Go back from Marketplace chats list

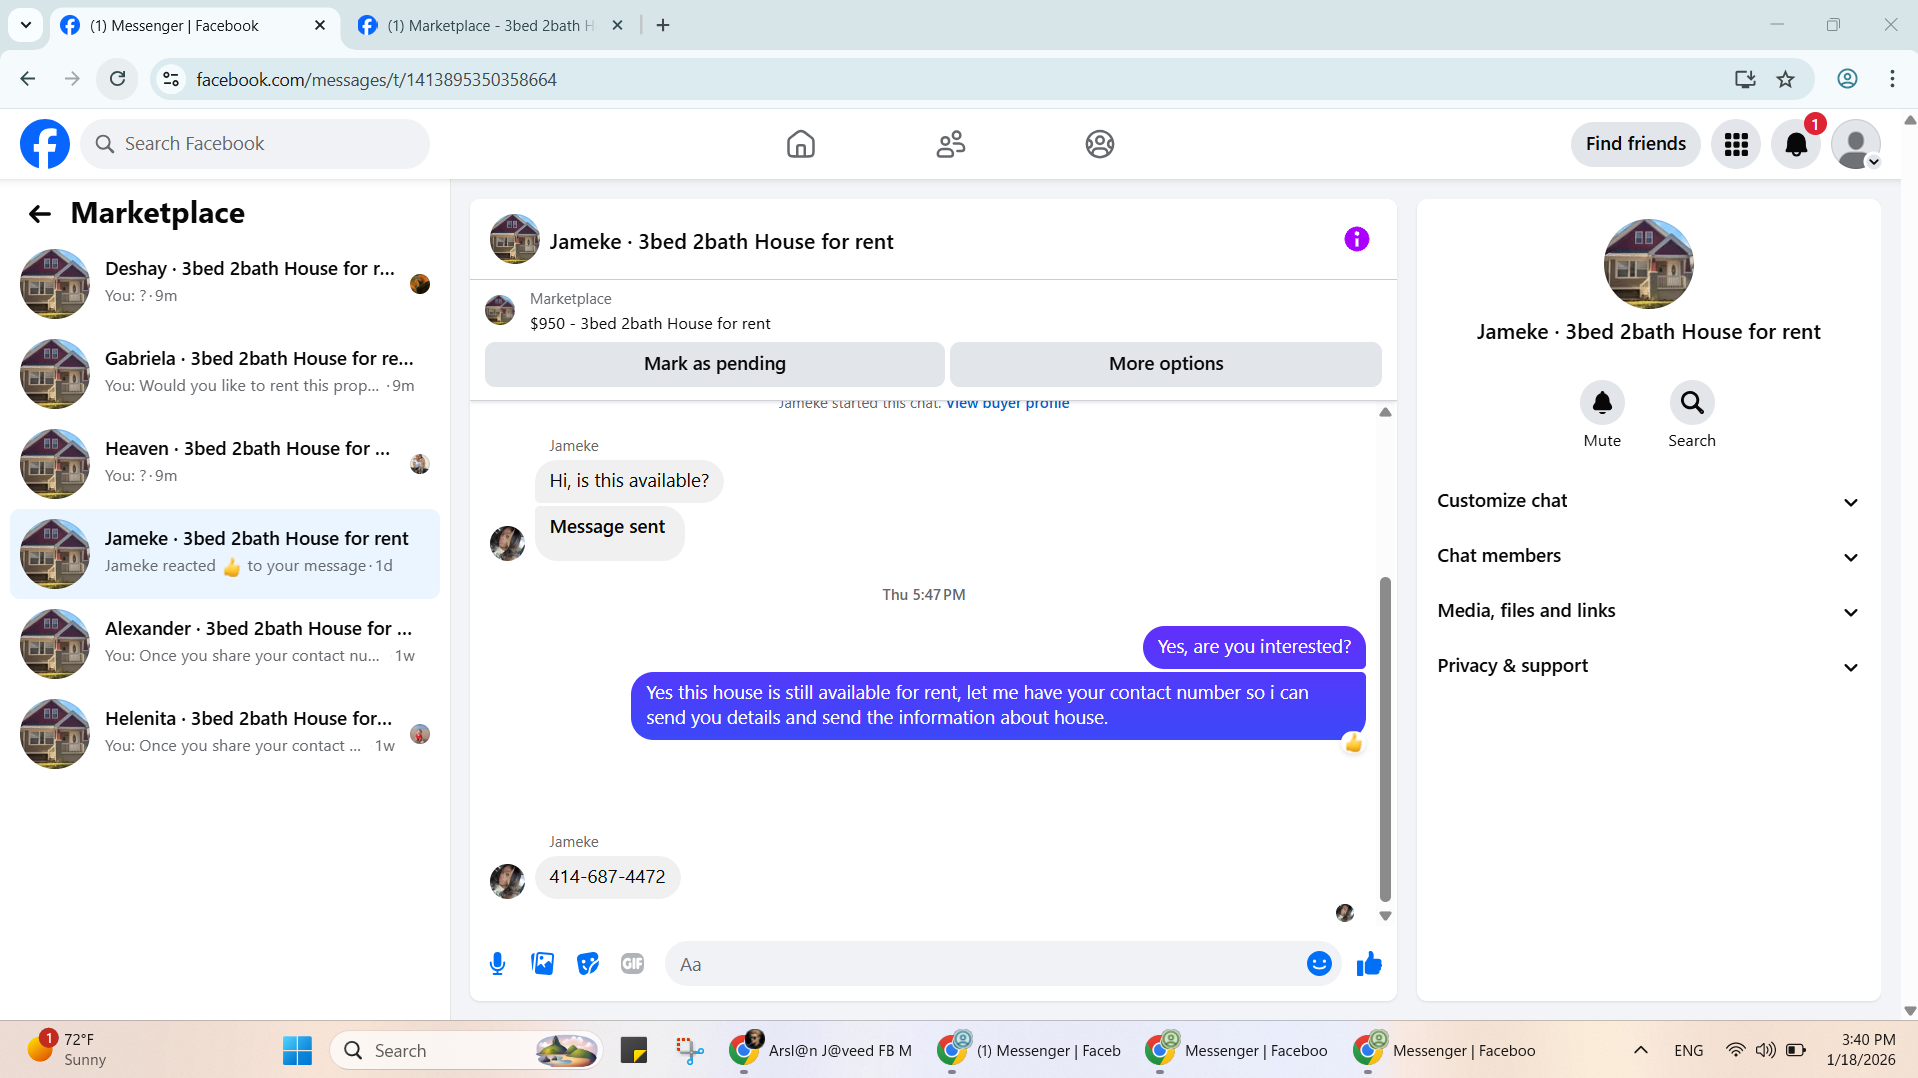point(39,213)
